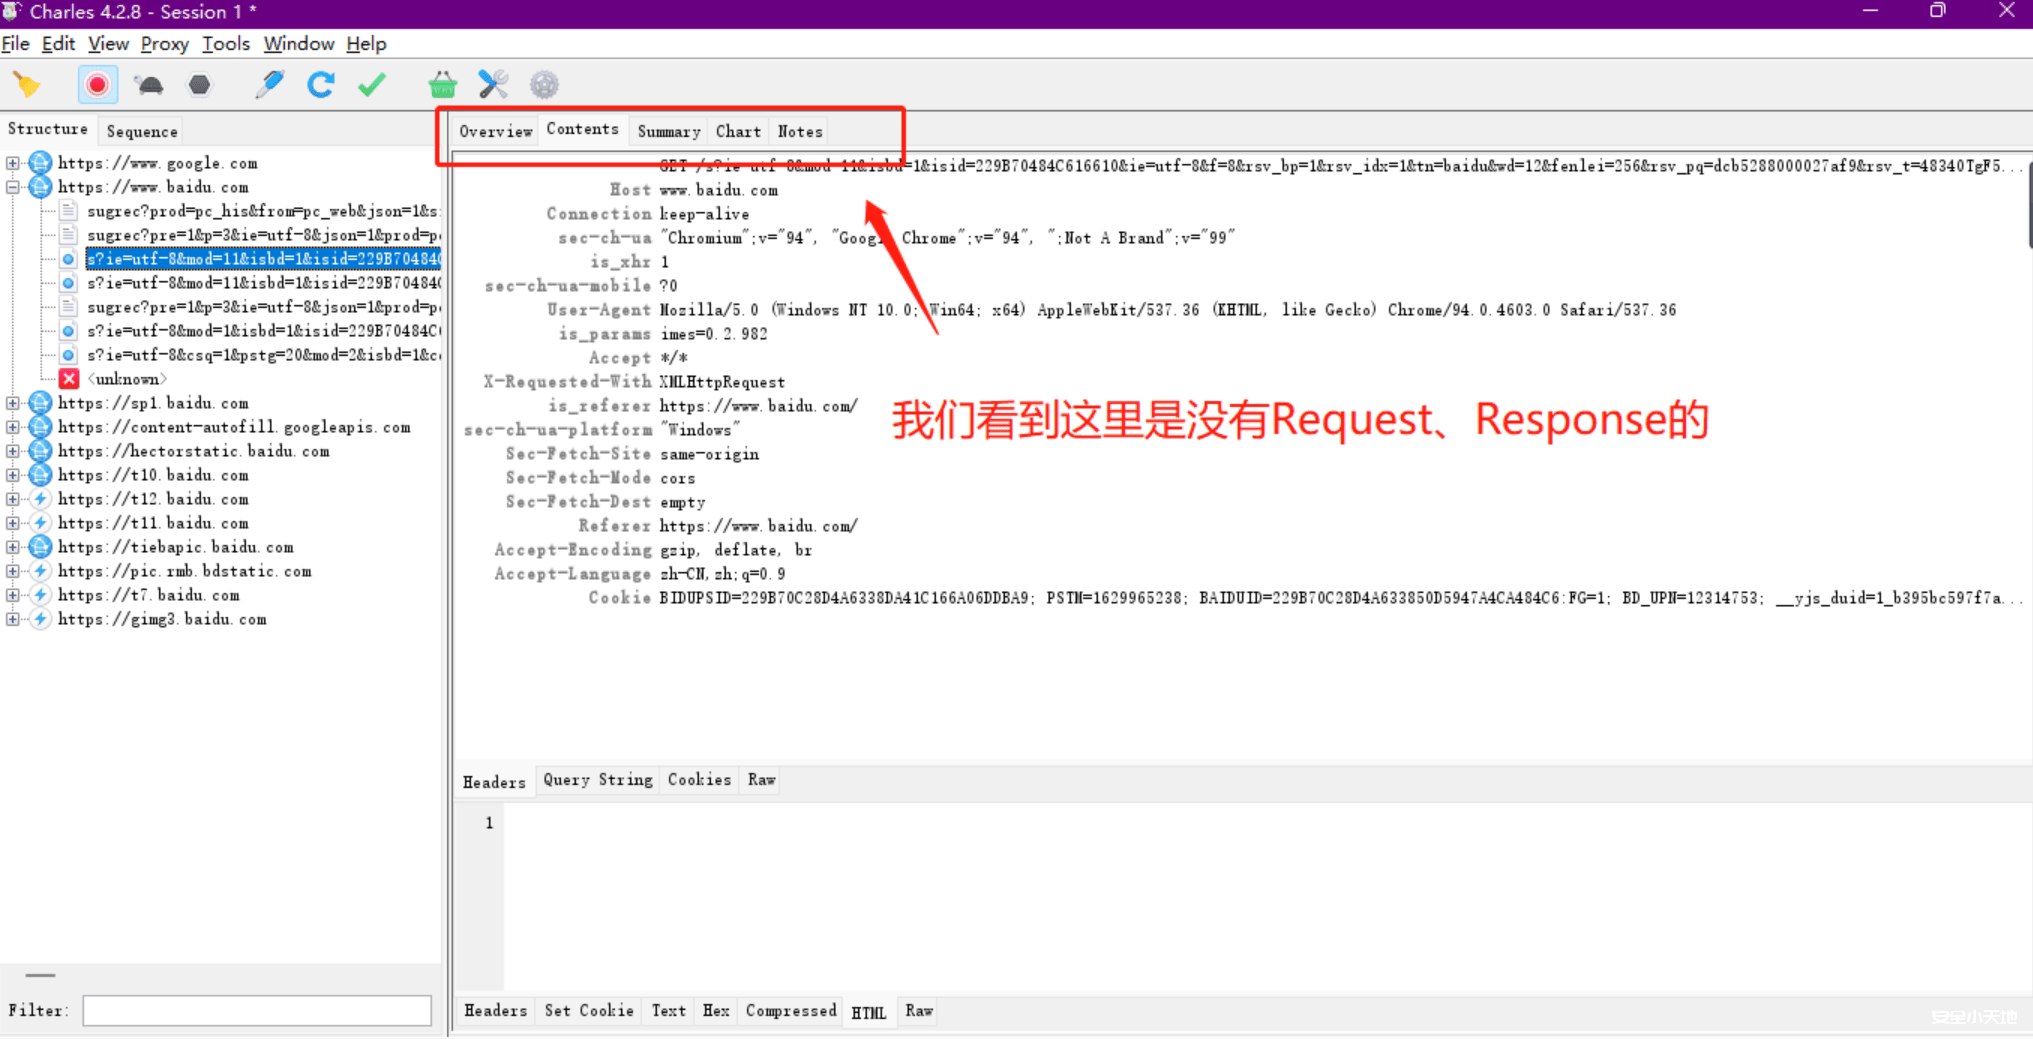Screen dimensions: 2033x1039
Task: Open the Edit menu
Action: [58, 44]
